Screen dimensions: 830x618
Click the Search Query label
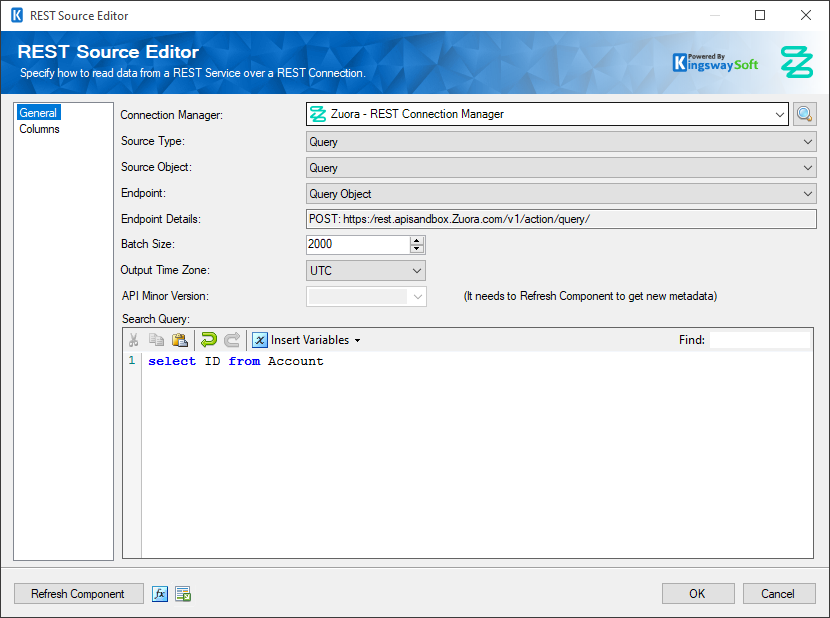click(156, 319)
